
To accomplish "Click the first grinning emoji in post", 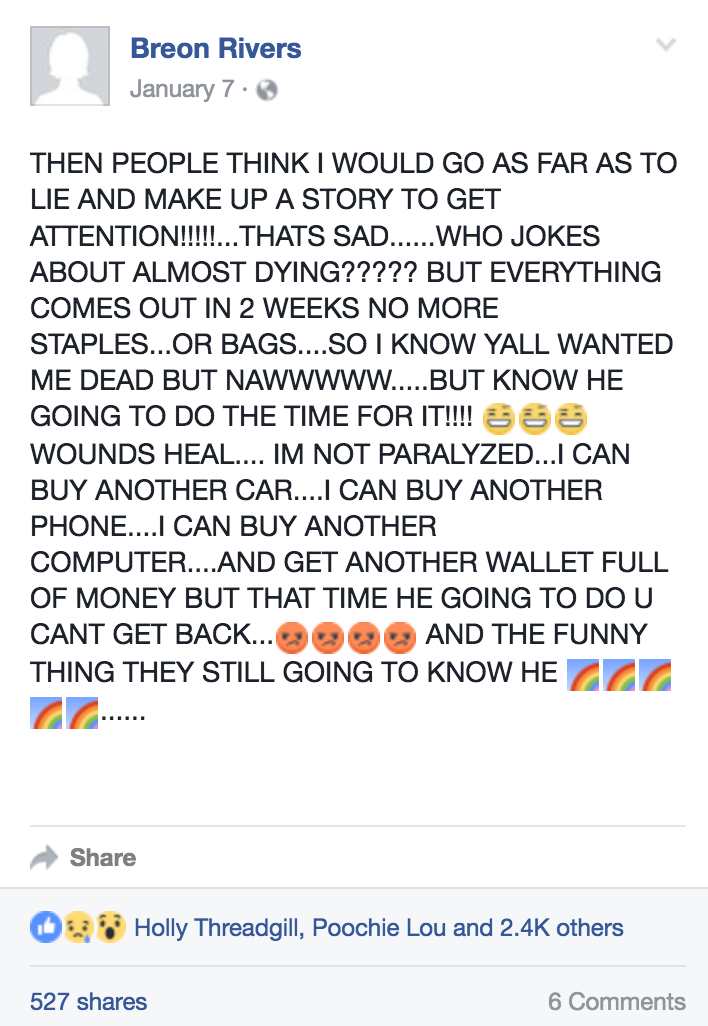I will pyautogui.click(x=498, y=417).
